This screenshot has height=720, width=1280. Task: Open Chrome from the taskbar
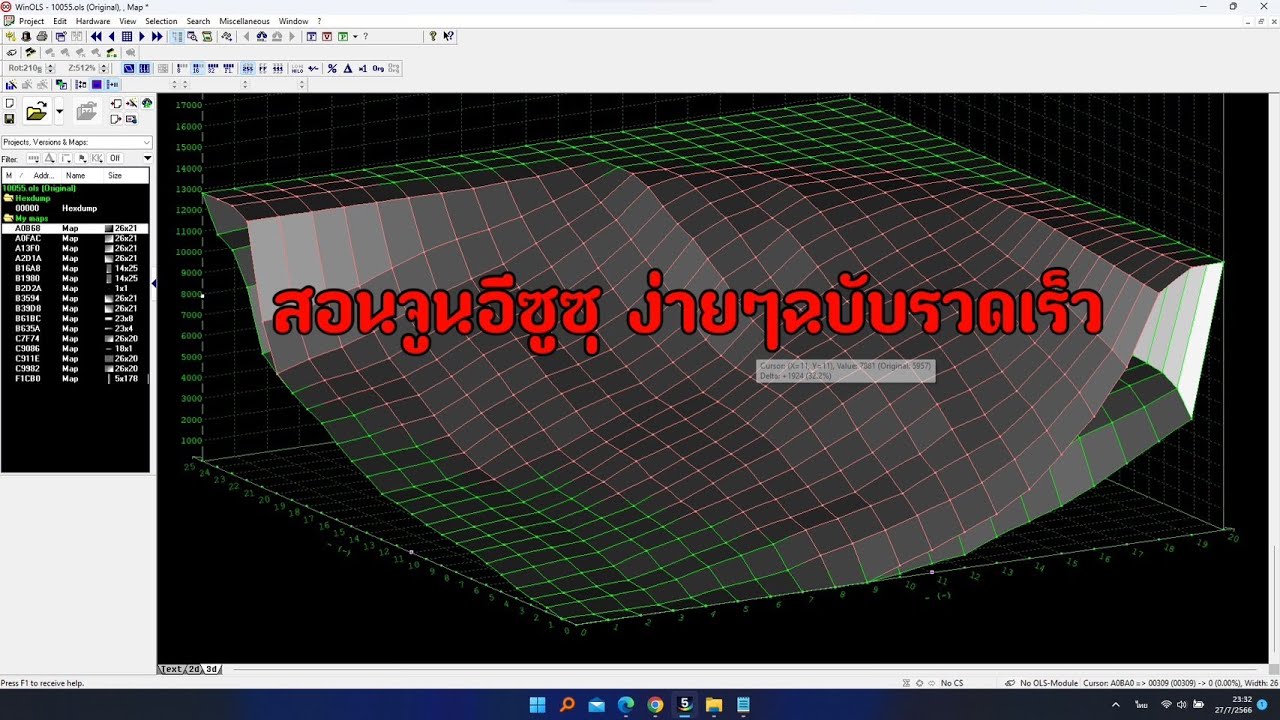click(x=655, y=705)
